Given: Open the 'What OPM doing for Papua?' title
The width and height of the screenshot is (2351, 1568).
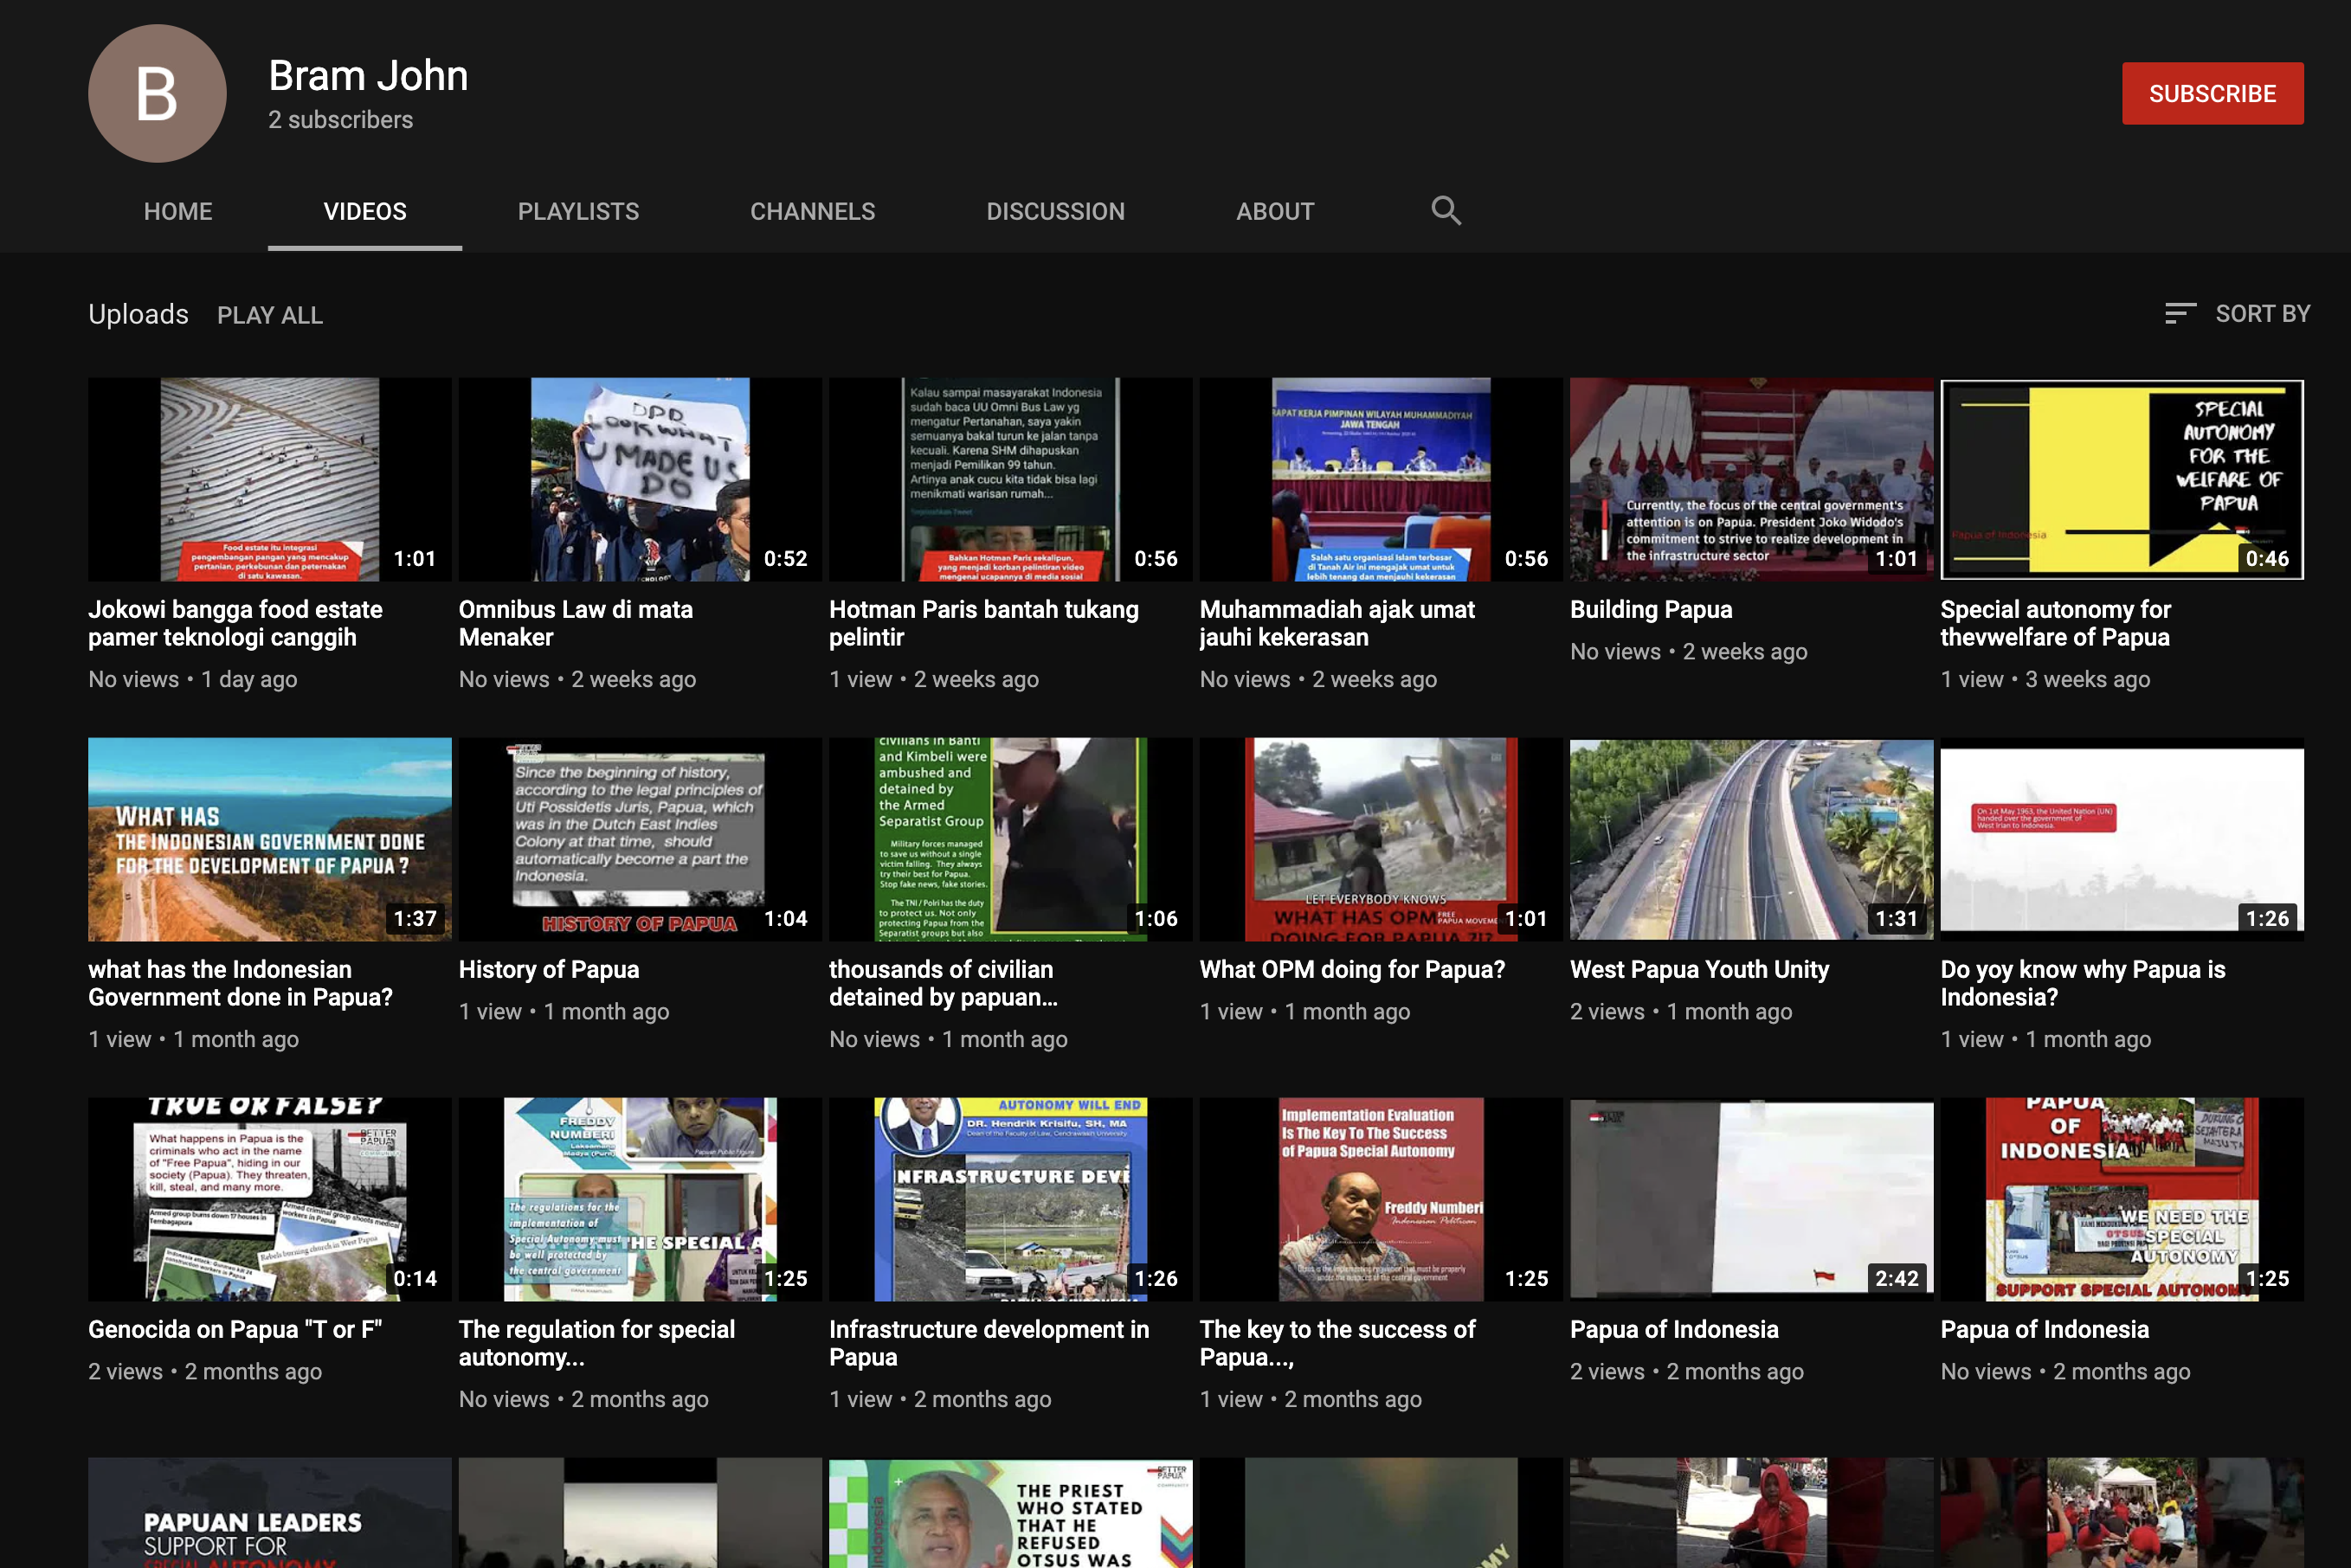Looking at the screenshot, I should tap(1352, 969).
